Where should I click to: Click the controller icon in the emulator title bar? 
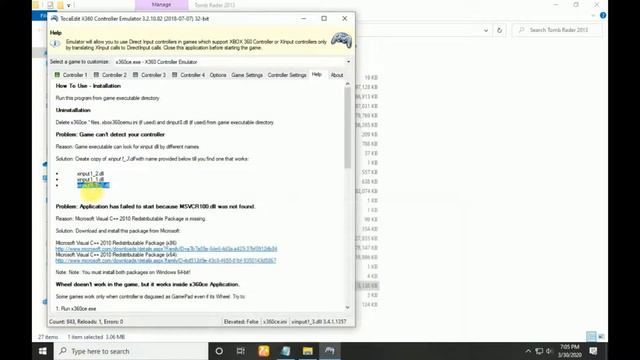coord(54,18)
